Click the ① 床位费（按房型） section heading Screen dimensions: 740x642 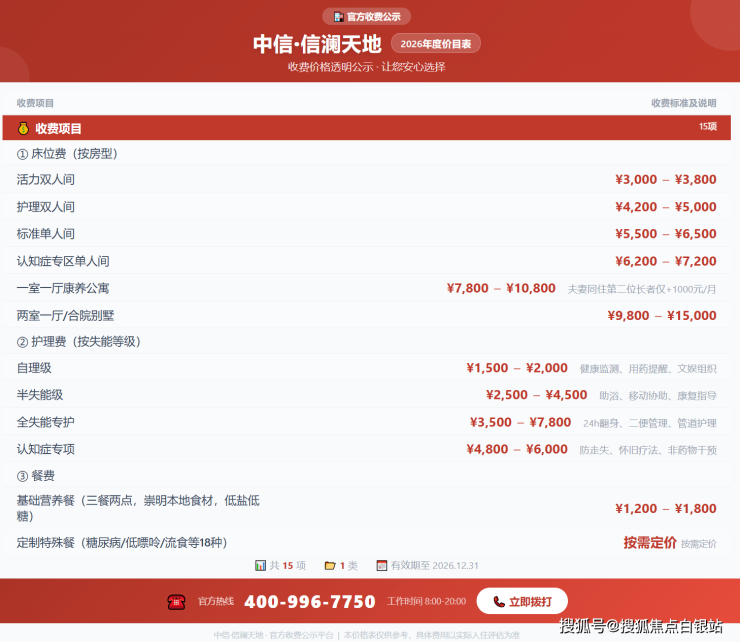(67, 153)
